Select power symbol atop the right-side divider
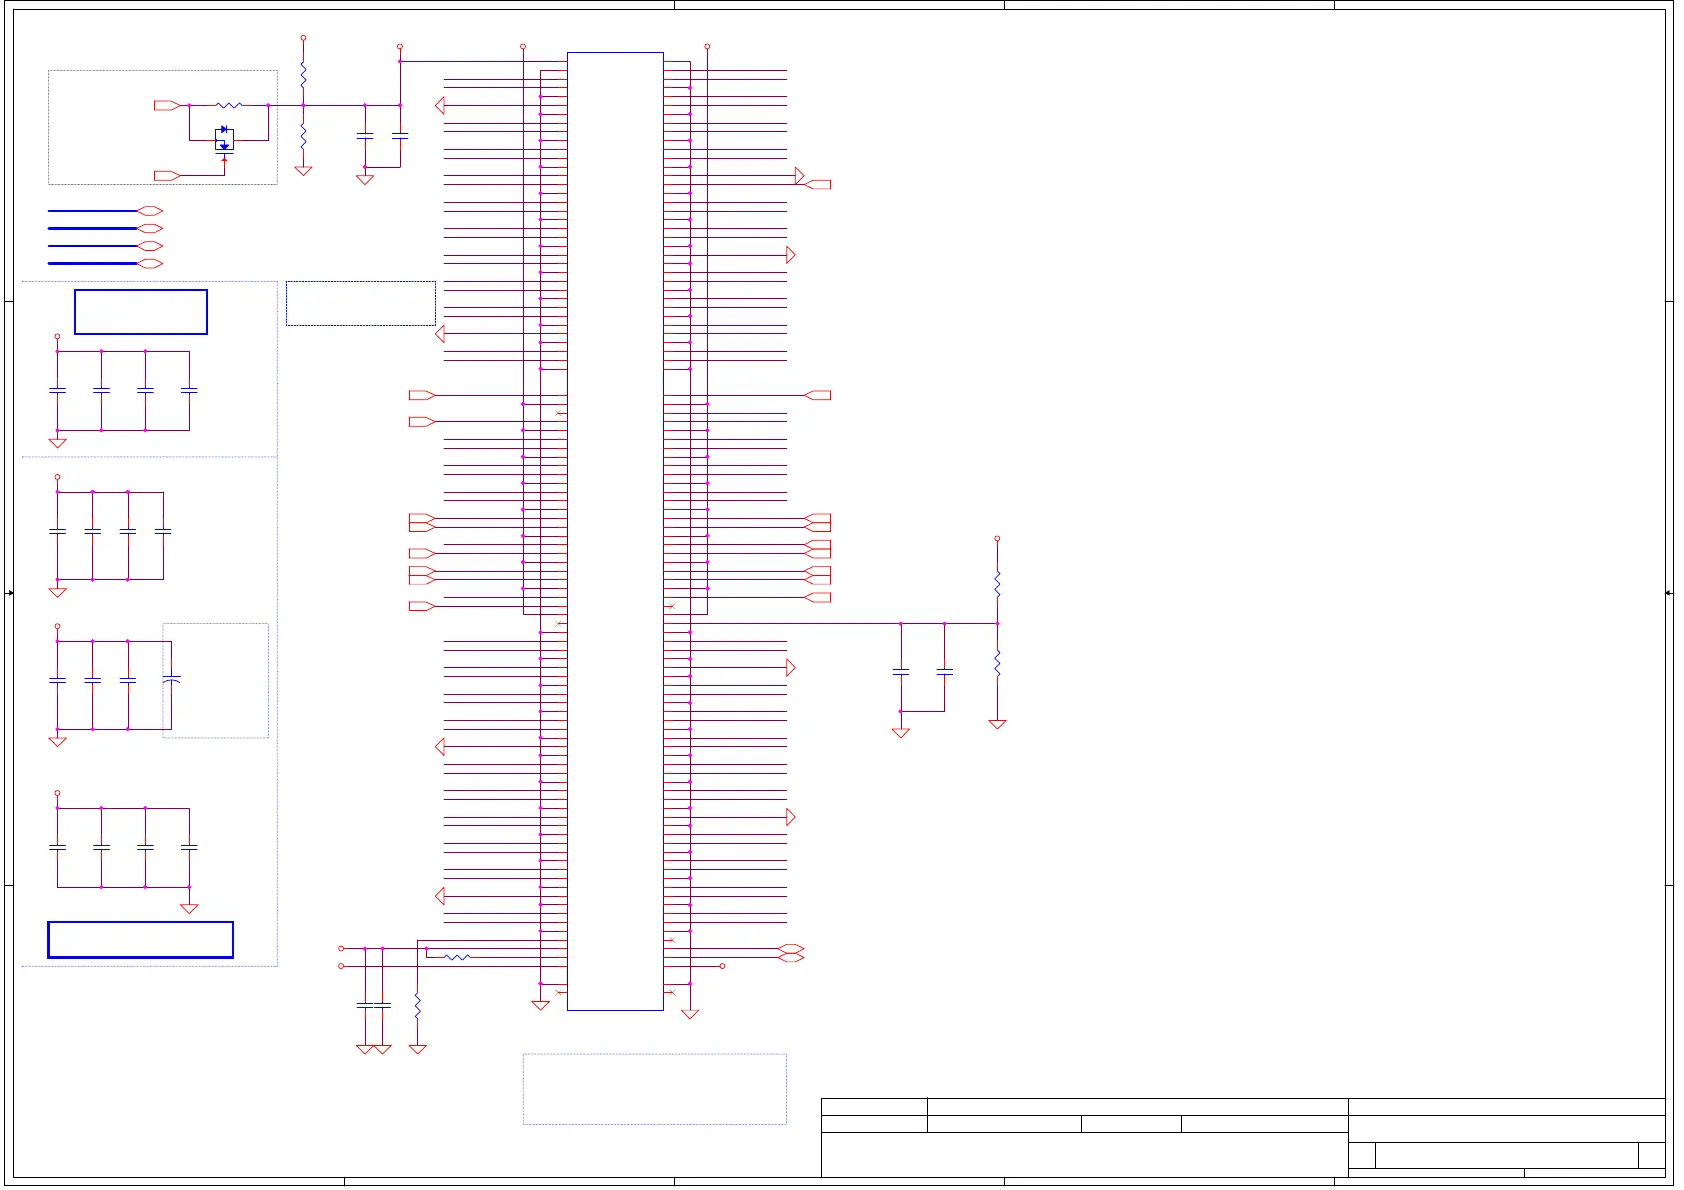Screen dimensions: 1684x1190 pos(997,539)
